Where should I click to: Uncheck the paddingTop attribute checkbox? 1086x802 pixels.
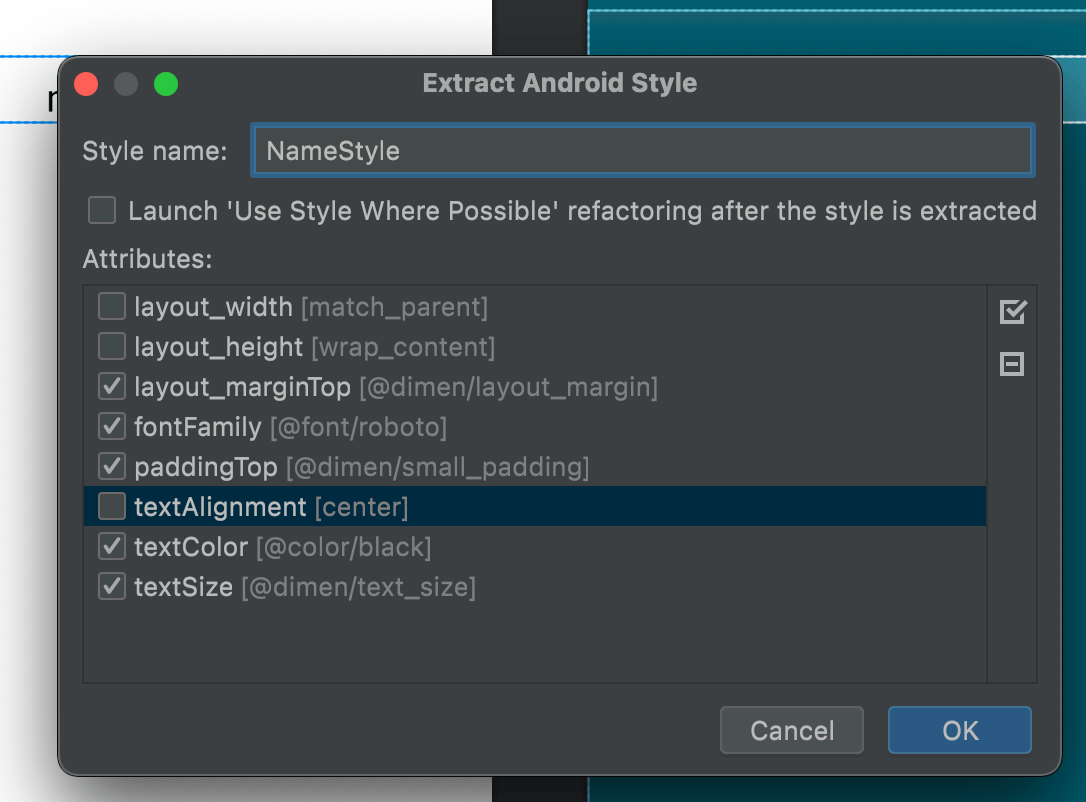[x=112, y=467]
